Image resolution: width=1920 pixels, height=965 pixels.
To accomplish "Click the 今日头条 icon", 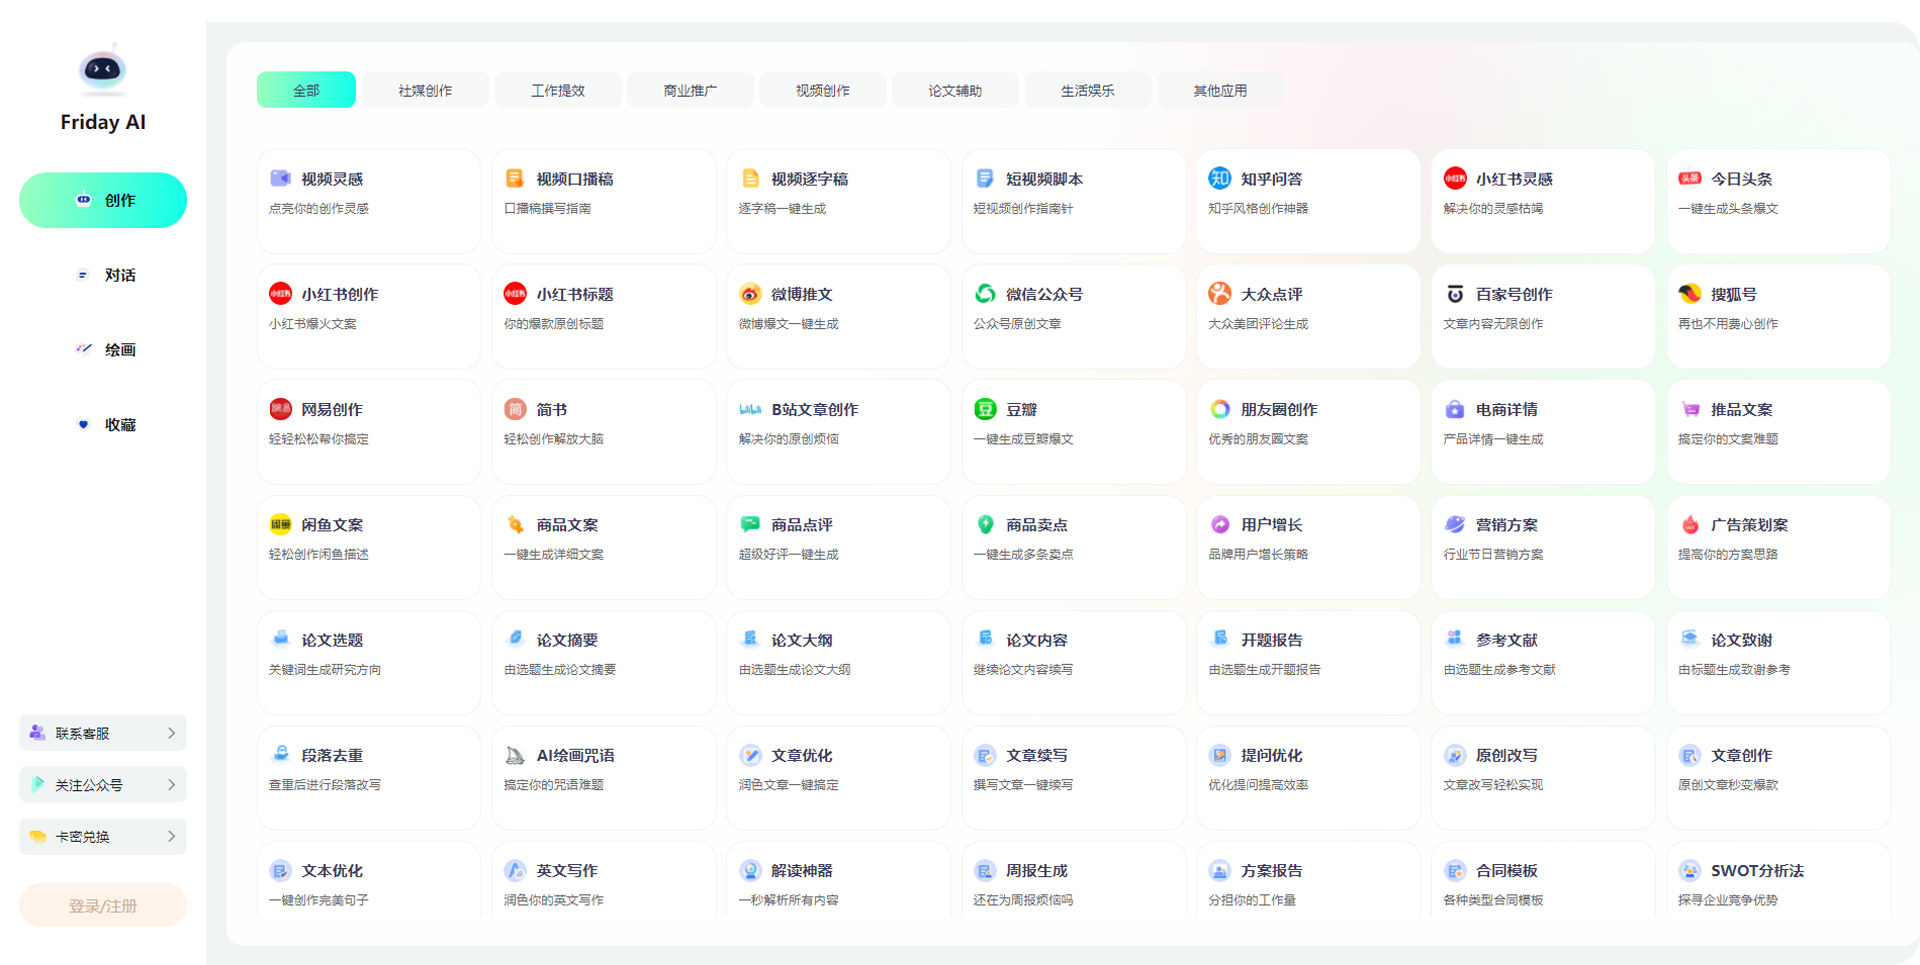I will [1689, 179].
